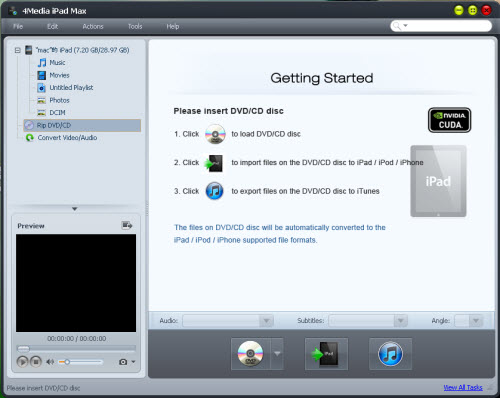This screenshot has width=500, height=398.
Task: Open the Actions menu
Action: tap(93, 26)
